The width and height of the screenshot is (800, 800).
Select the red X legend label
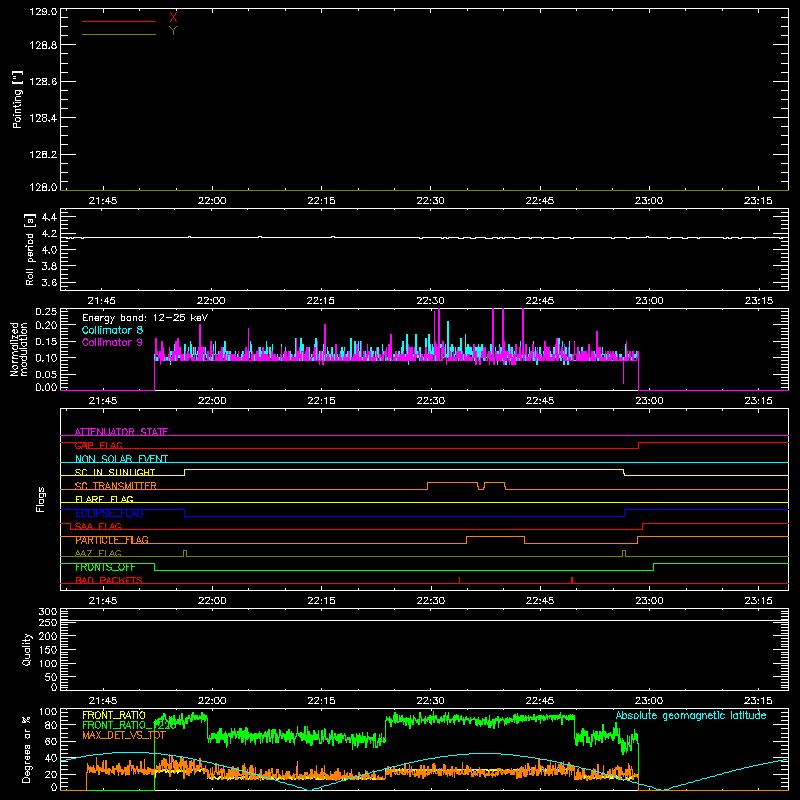point(173,17)
